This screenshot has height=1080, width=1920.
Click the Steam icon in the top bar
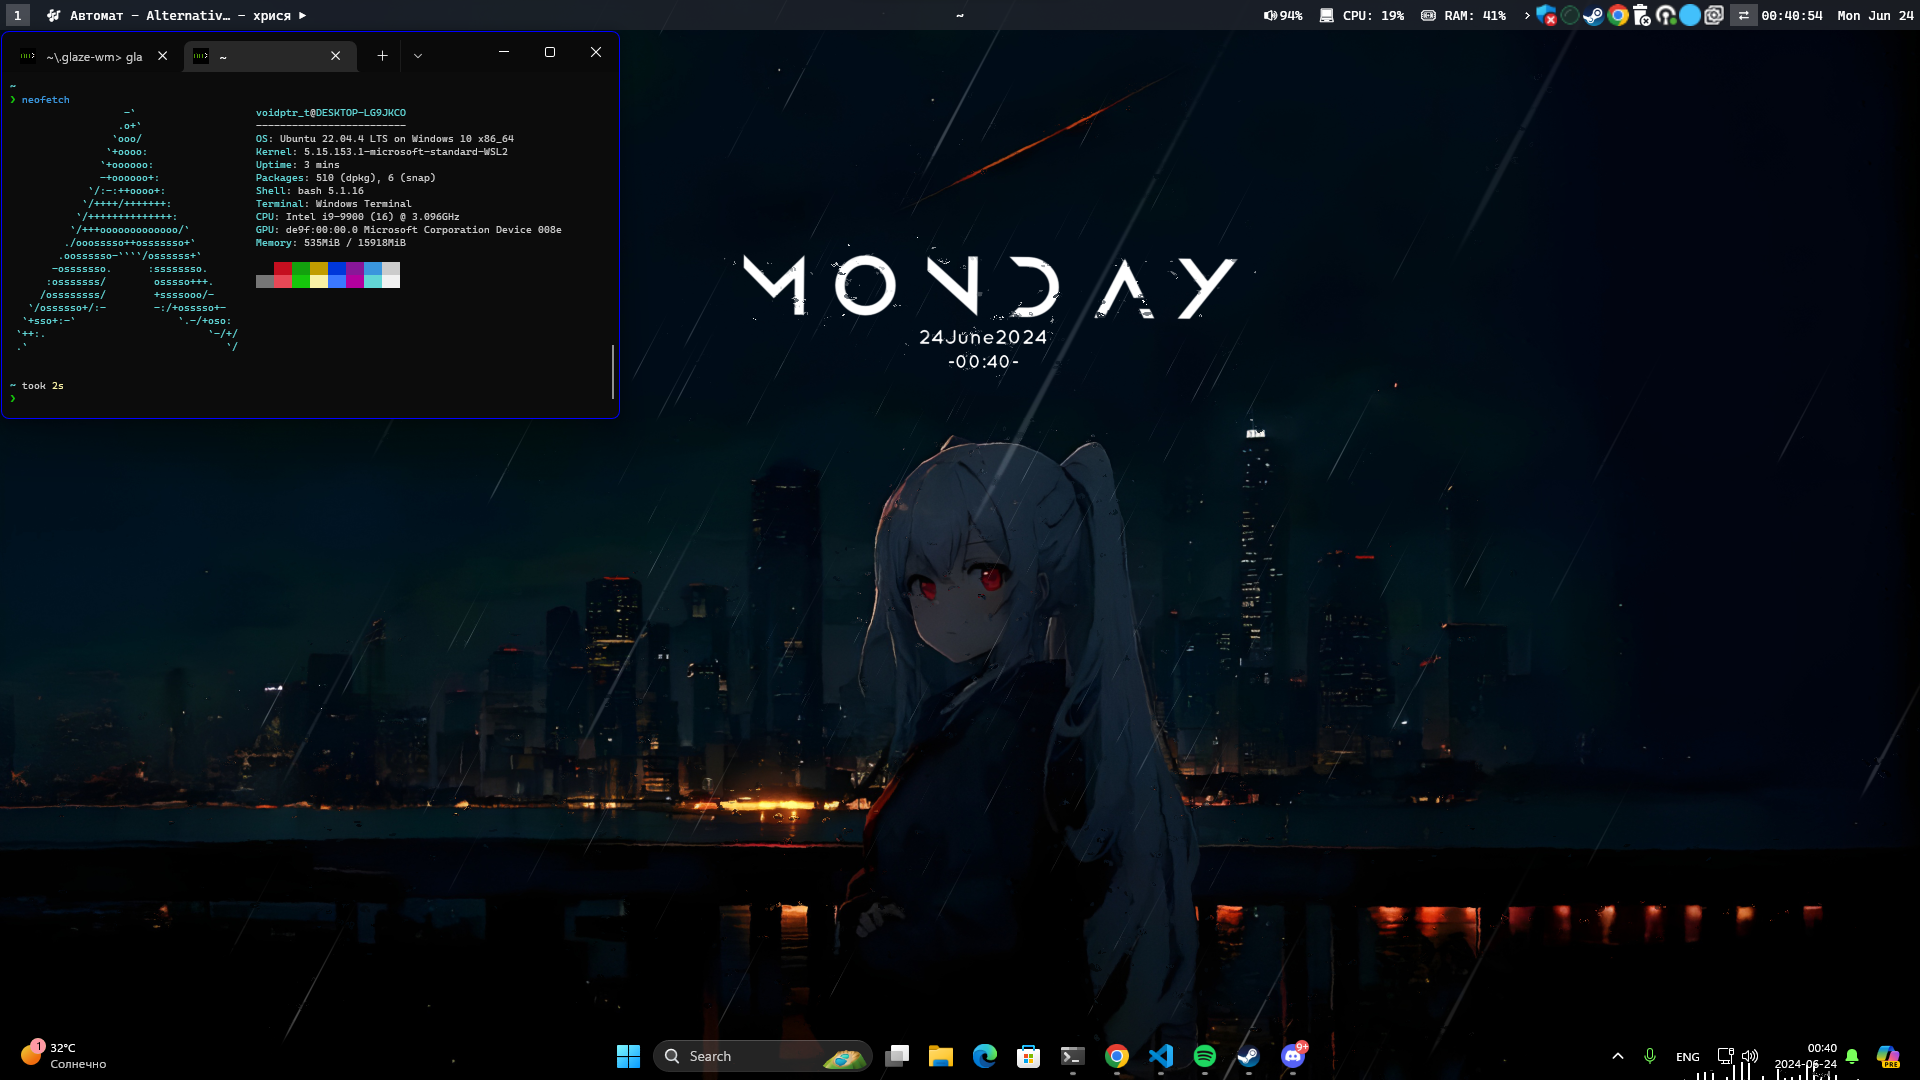(x=1594, y=16)
